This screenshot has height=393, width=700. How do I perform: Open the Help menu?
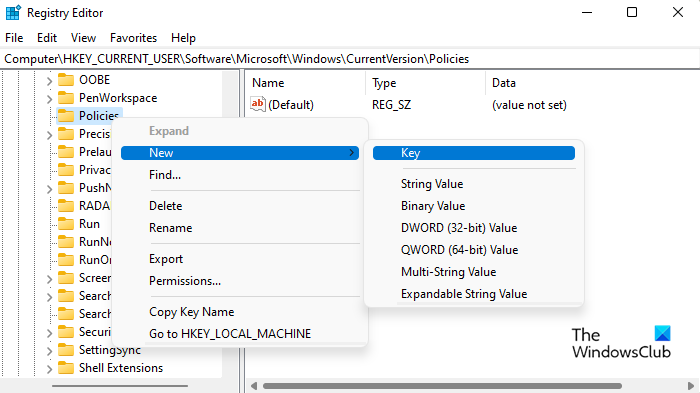coord(183,38)
